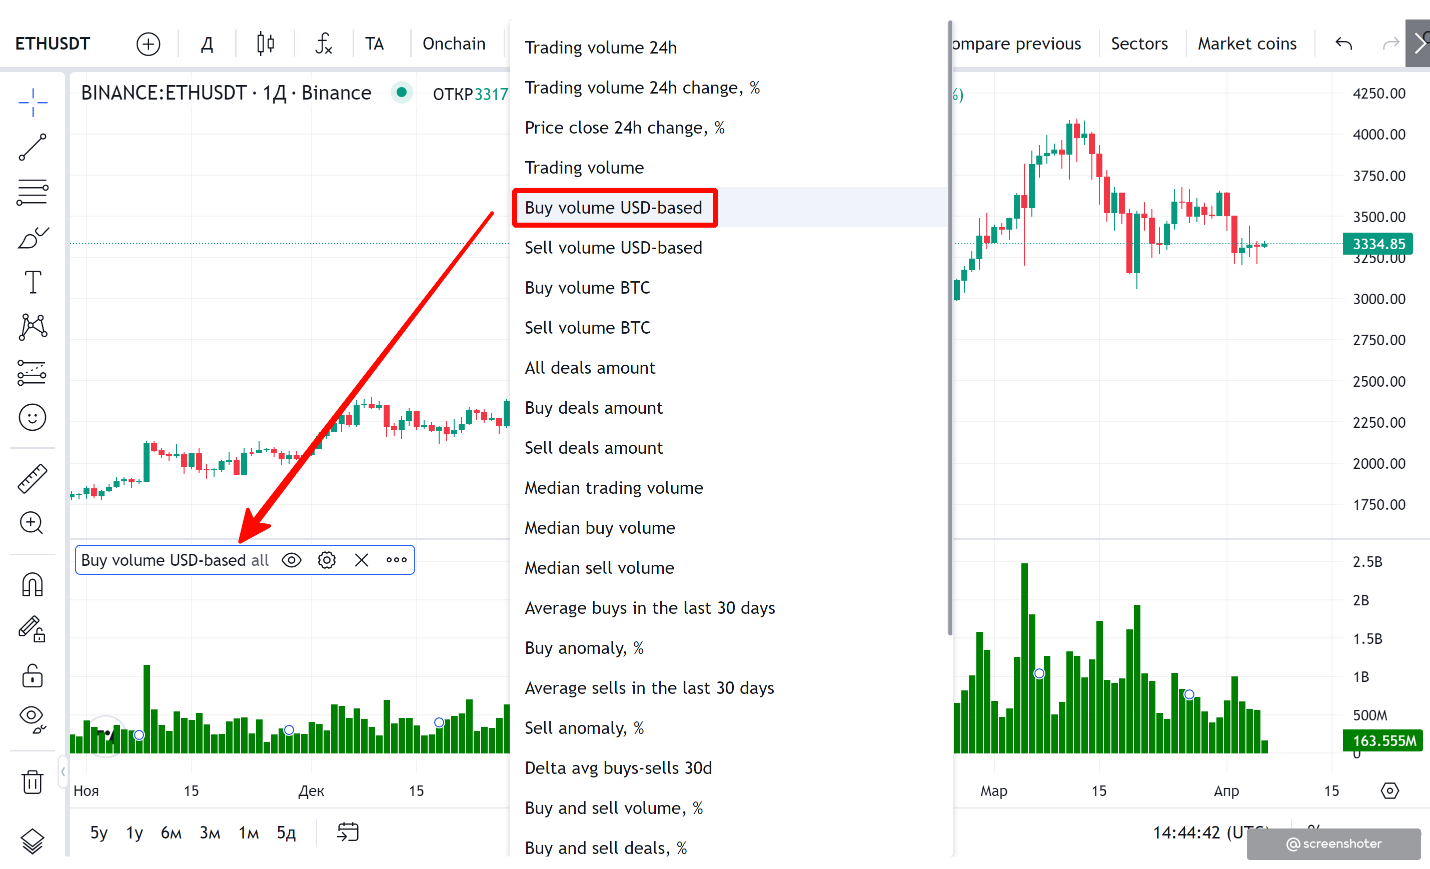Viewport: 1430px width, 869px height.
Task: Select the ruler measure tool
Action: click(32, 479)
